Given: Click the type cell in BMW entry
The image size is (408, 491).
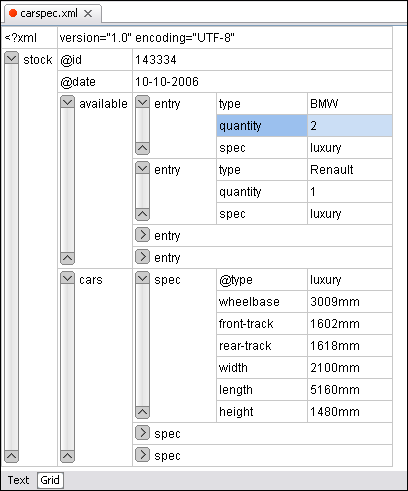Looking at the screenshot, I should point(262,104).
